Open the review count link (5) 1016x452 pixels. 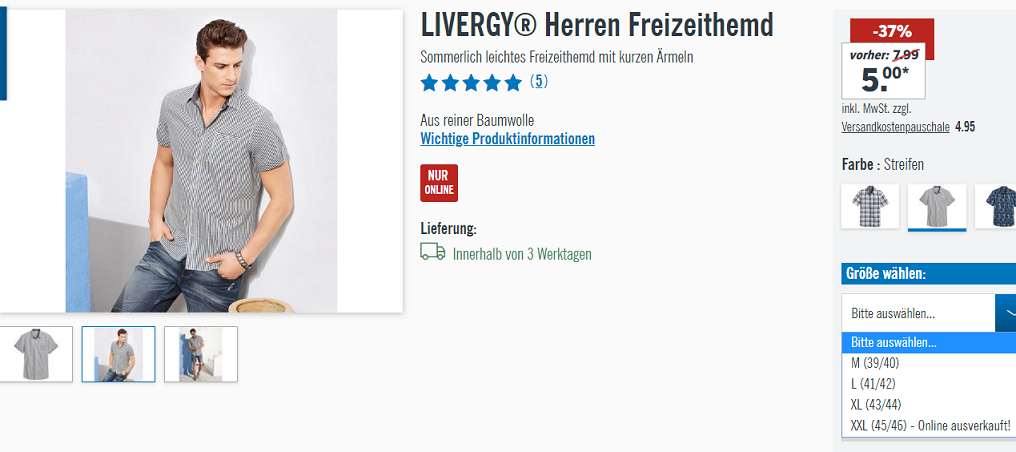[539, 82]
